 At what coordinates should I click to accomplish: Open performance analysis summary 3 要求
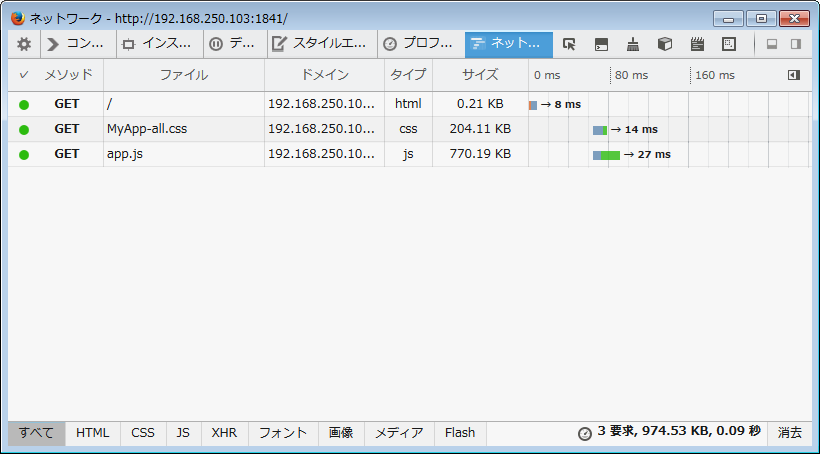click(x=669, y=432)
